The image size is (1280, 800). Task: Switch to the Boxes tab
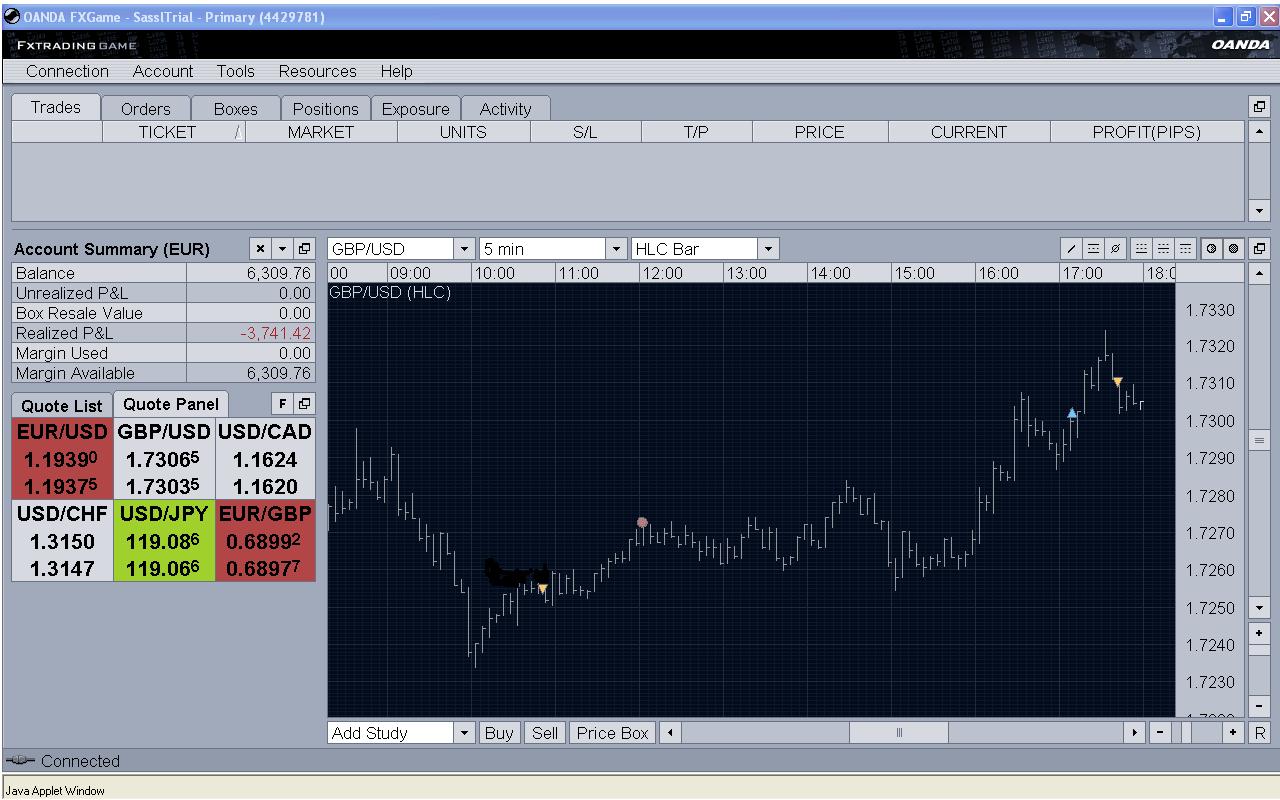click(x=236, y=109)
